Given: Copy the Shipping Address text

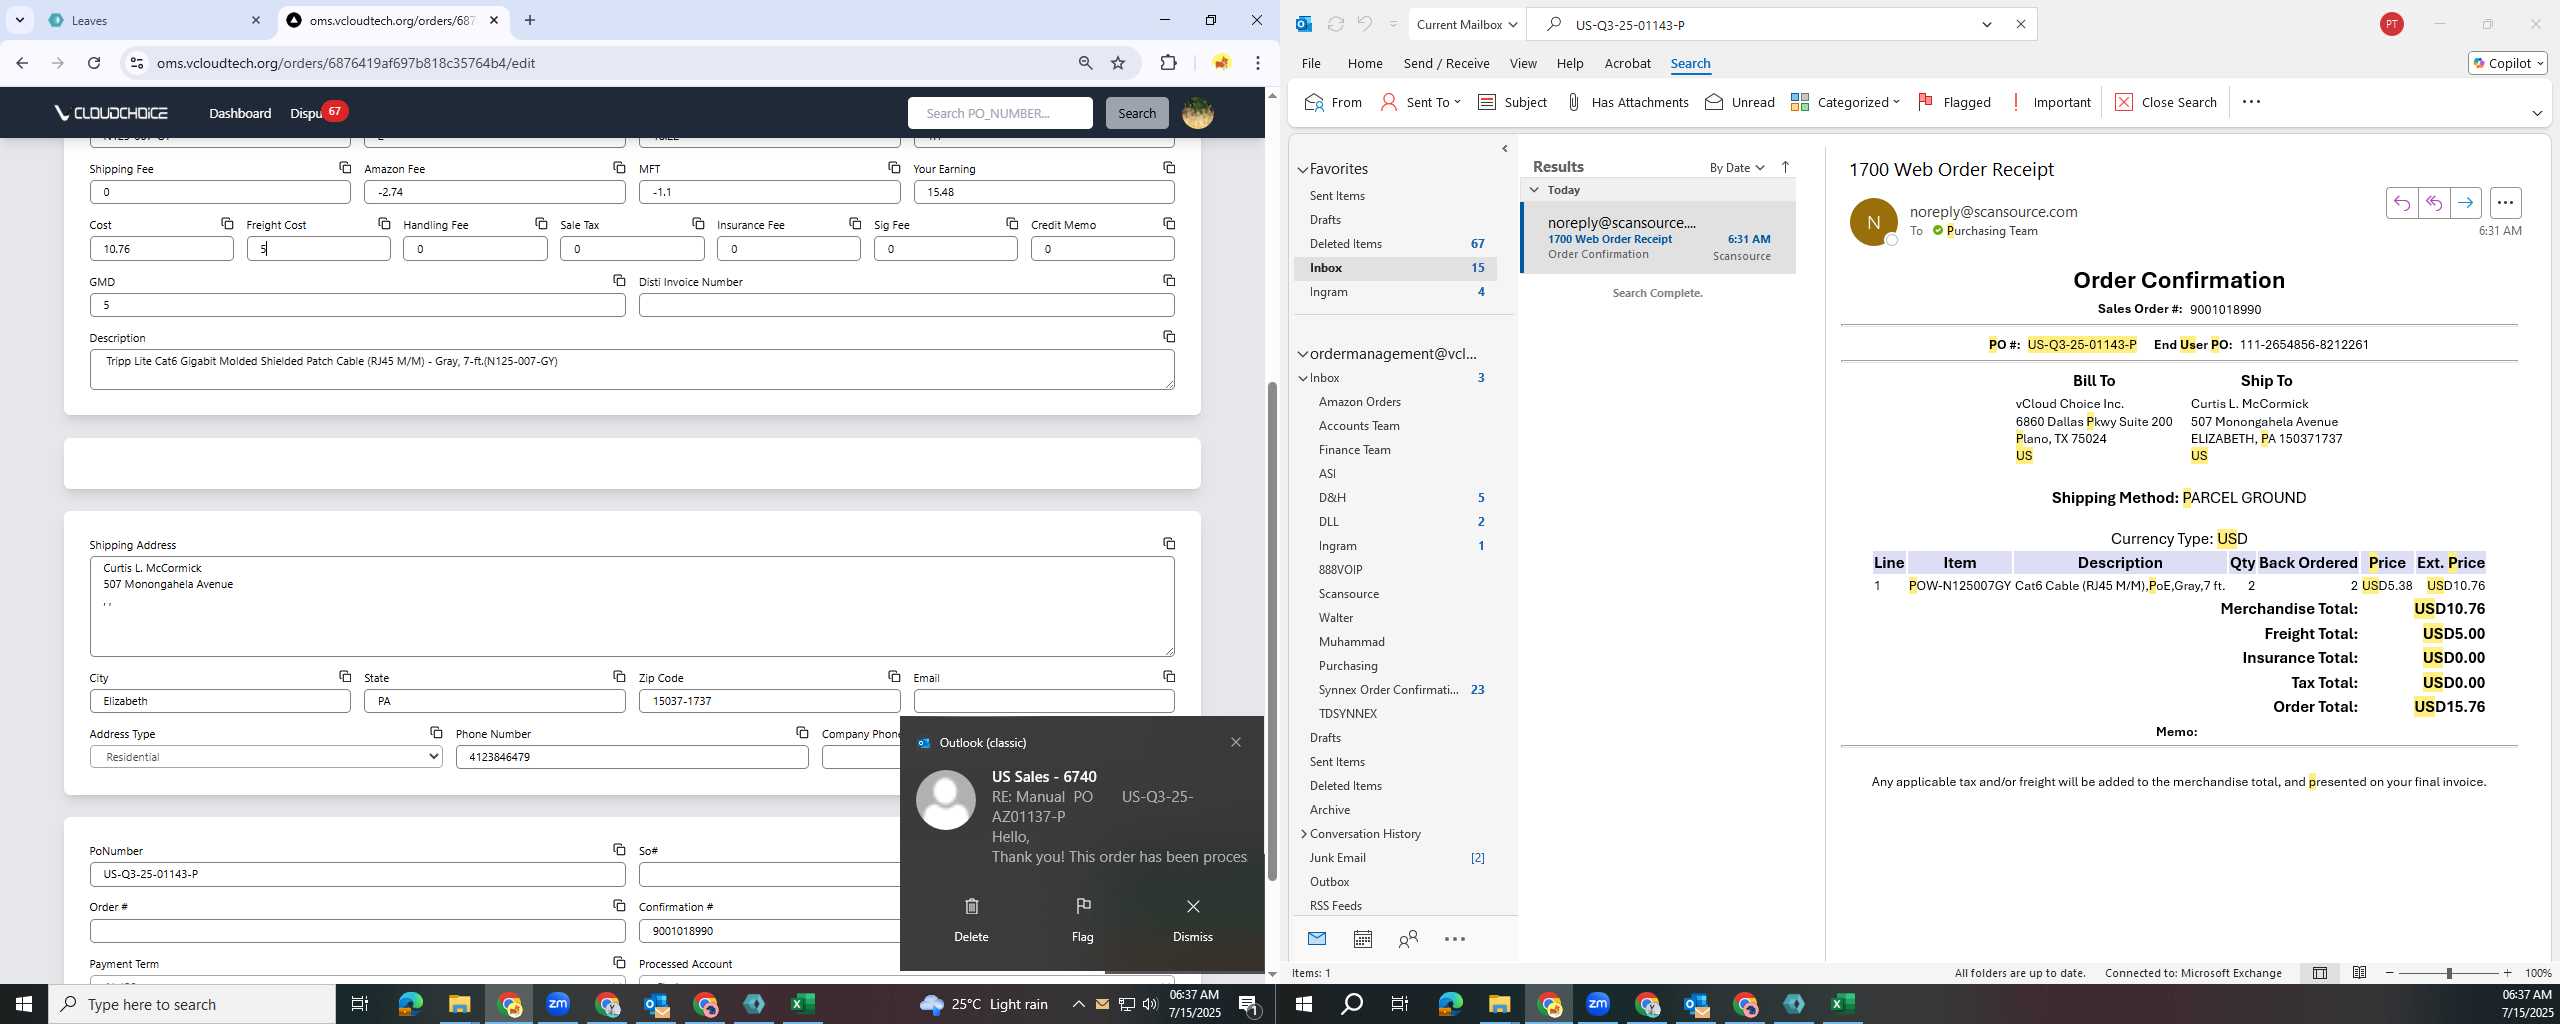Looking at the screenshot, I should (1169, 543).
